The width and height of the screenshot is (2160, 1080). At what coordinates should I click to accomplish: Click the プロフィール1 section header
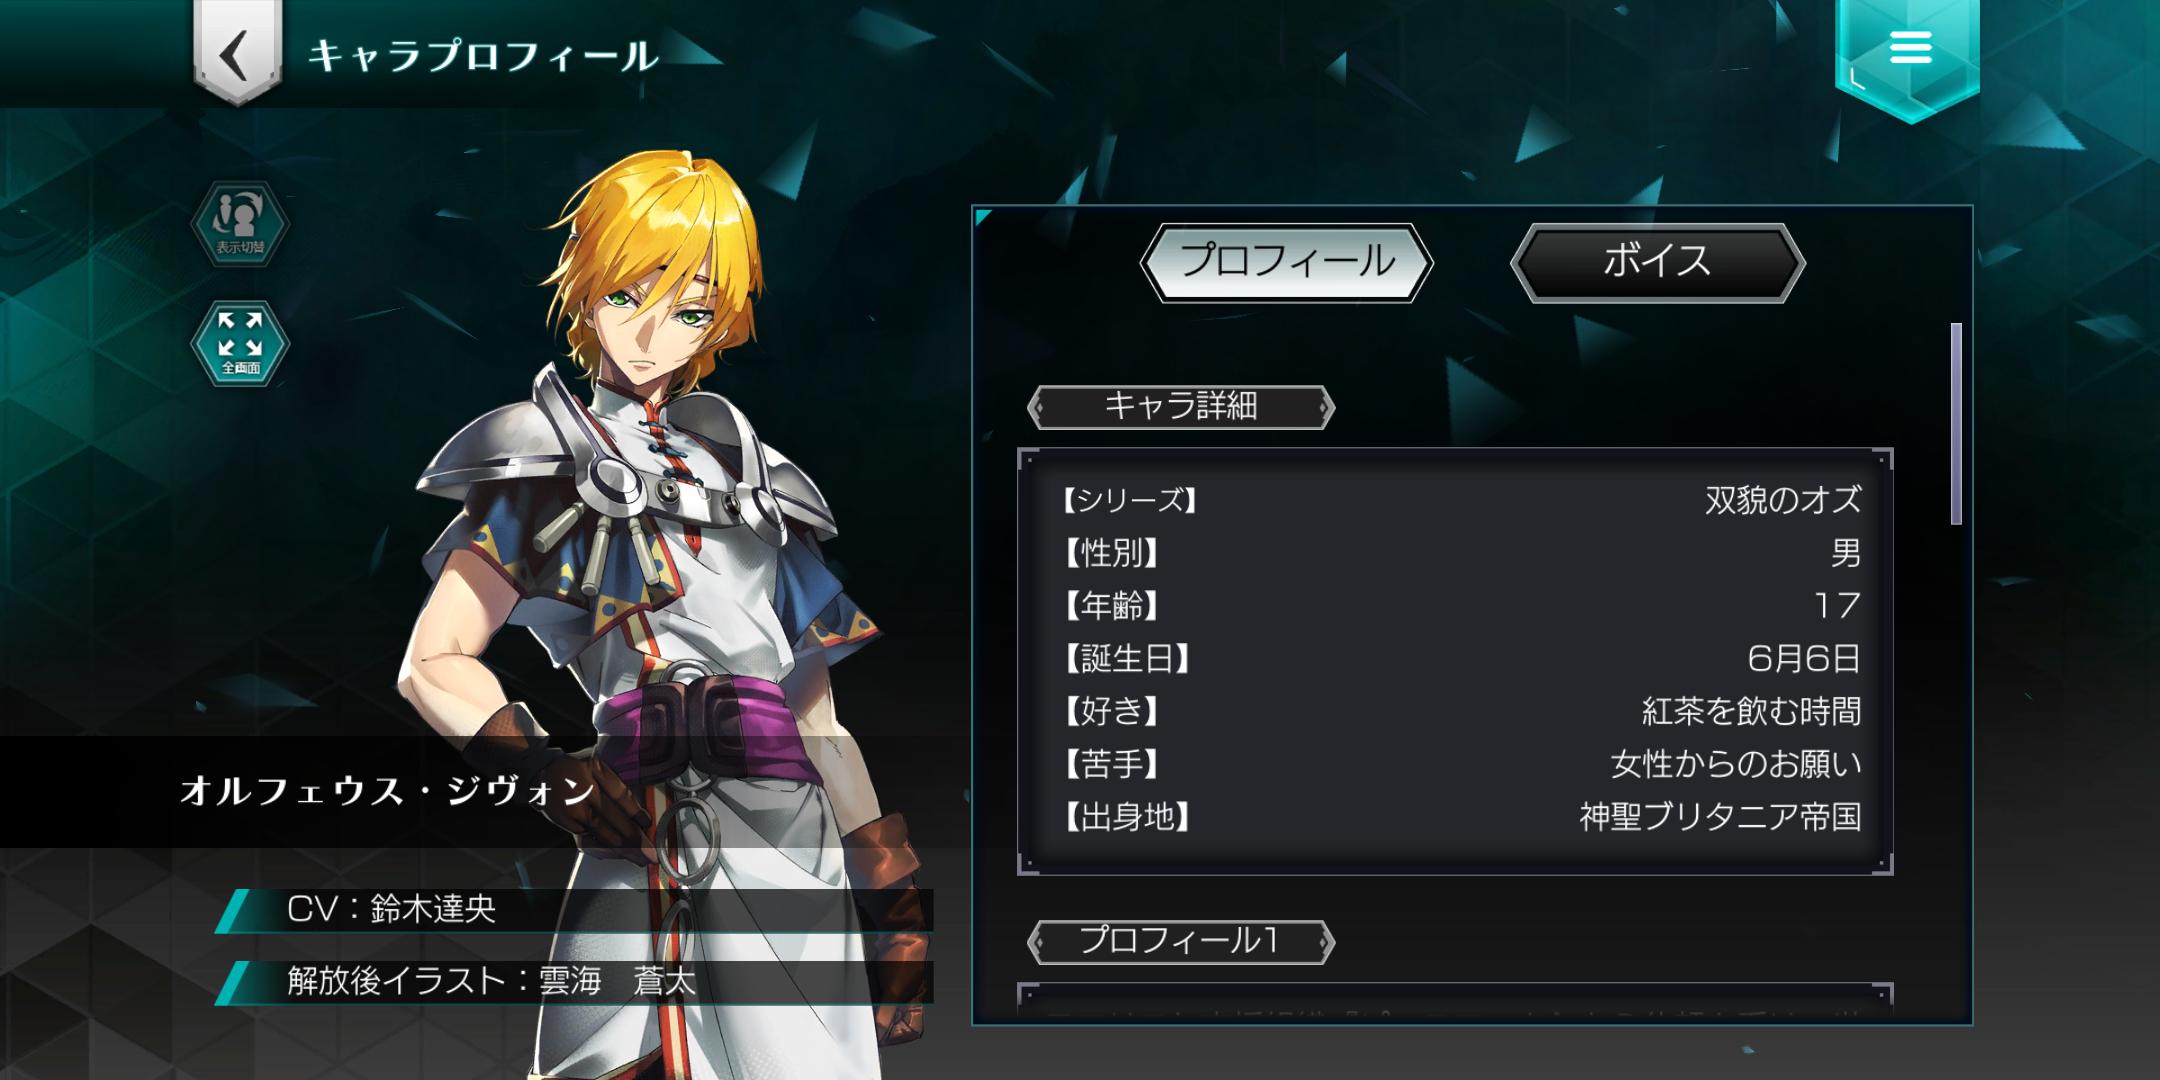(1181, 942)
